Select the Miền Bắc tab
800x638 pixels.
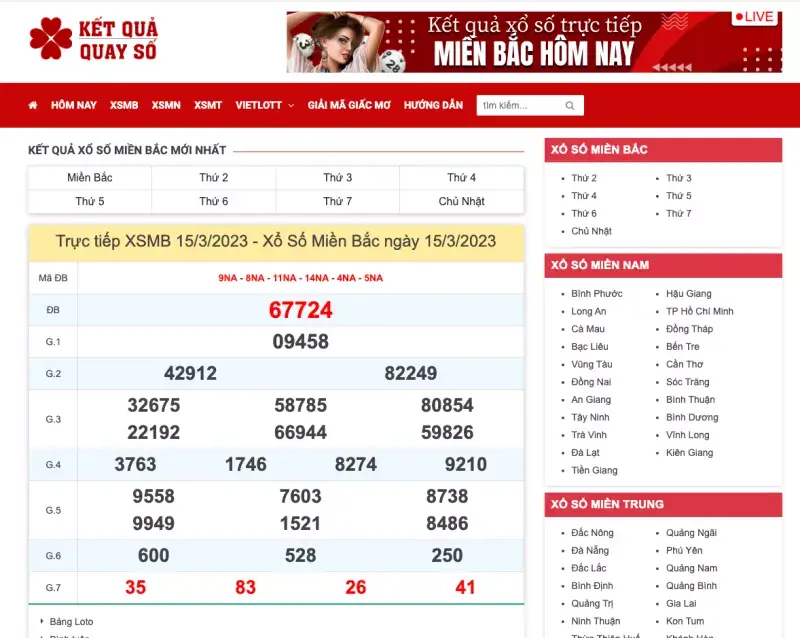[x=90, y=177]
